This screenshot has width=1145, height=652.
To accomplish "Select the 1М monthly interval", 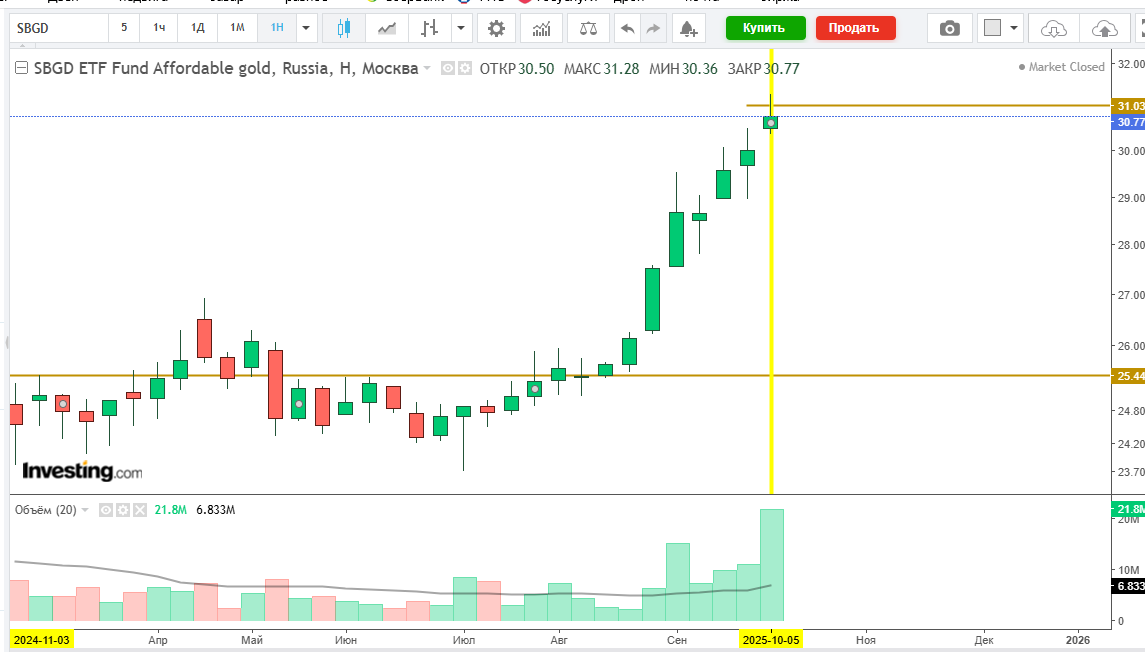I will [x=237, y=28].
